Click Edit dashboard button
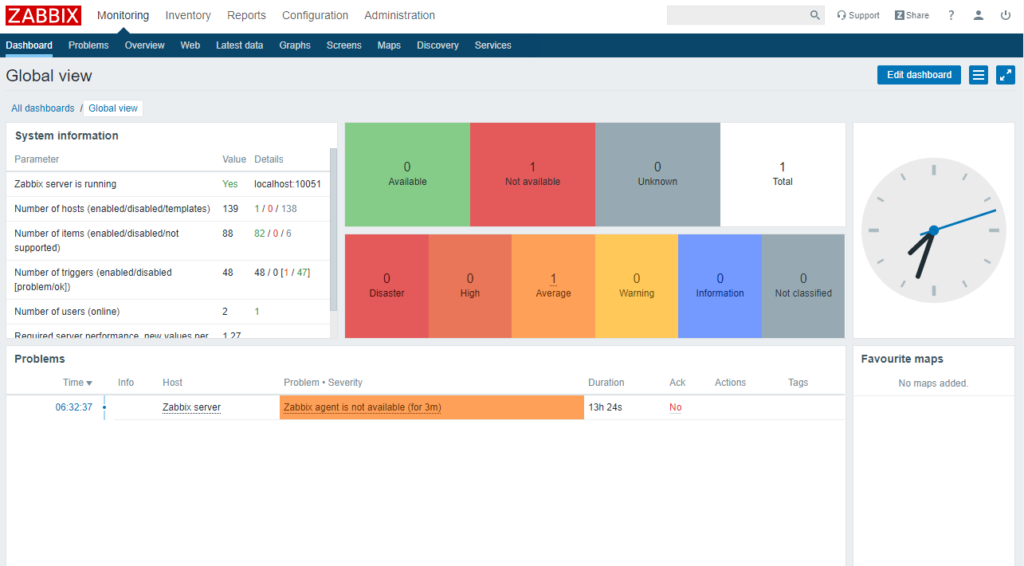The height and width of the screenshot is (566, 1024). (919, 75)
